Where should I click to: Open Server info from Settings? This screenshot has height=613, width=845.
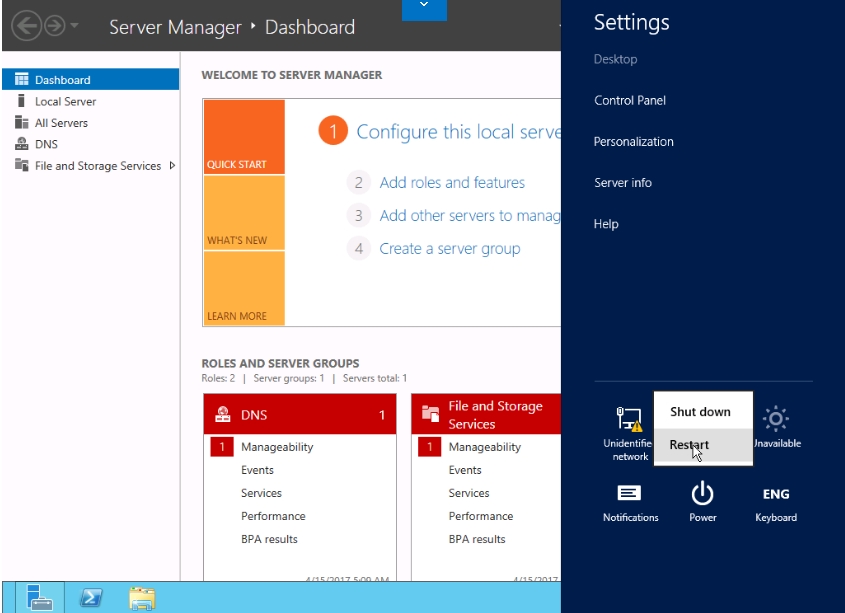coord(623,183)
